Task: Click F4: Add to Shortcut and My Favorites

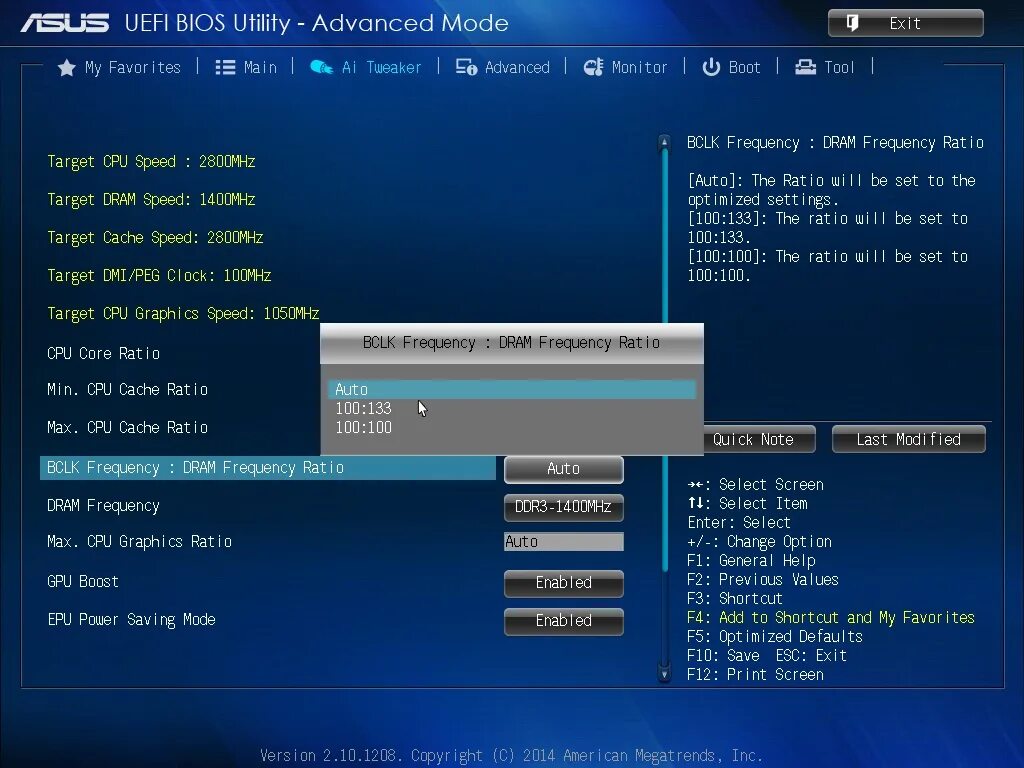Action: pos(831,618)
